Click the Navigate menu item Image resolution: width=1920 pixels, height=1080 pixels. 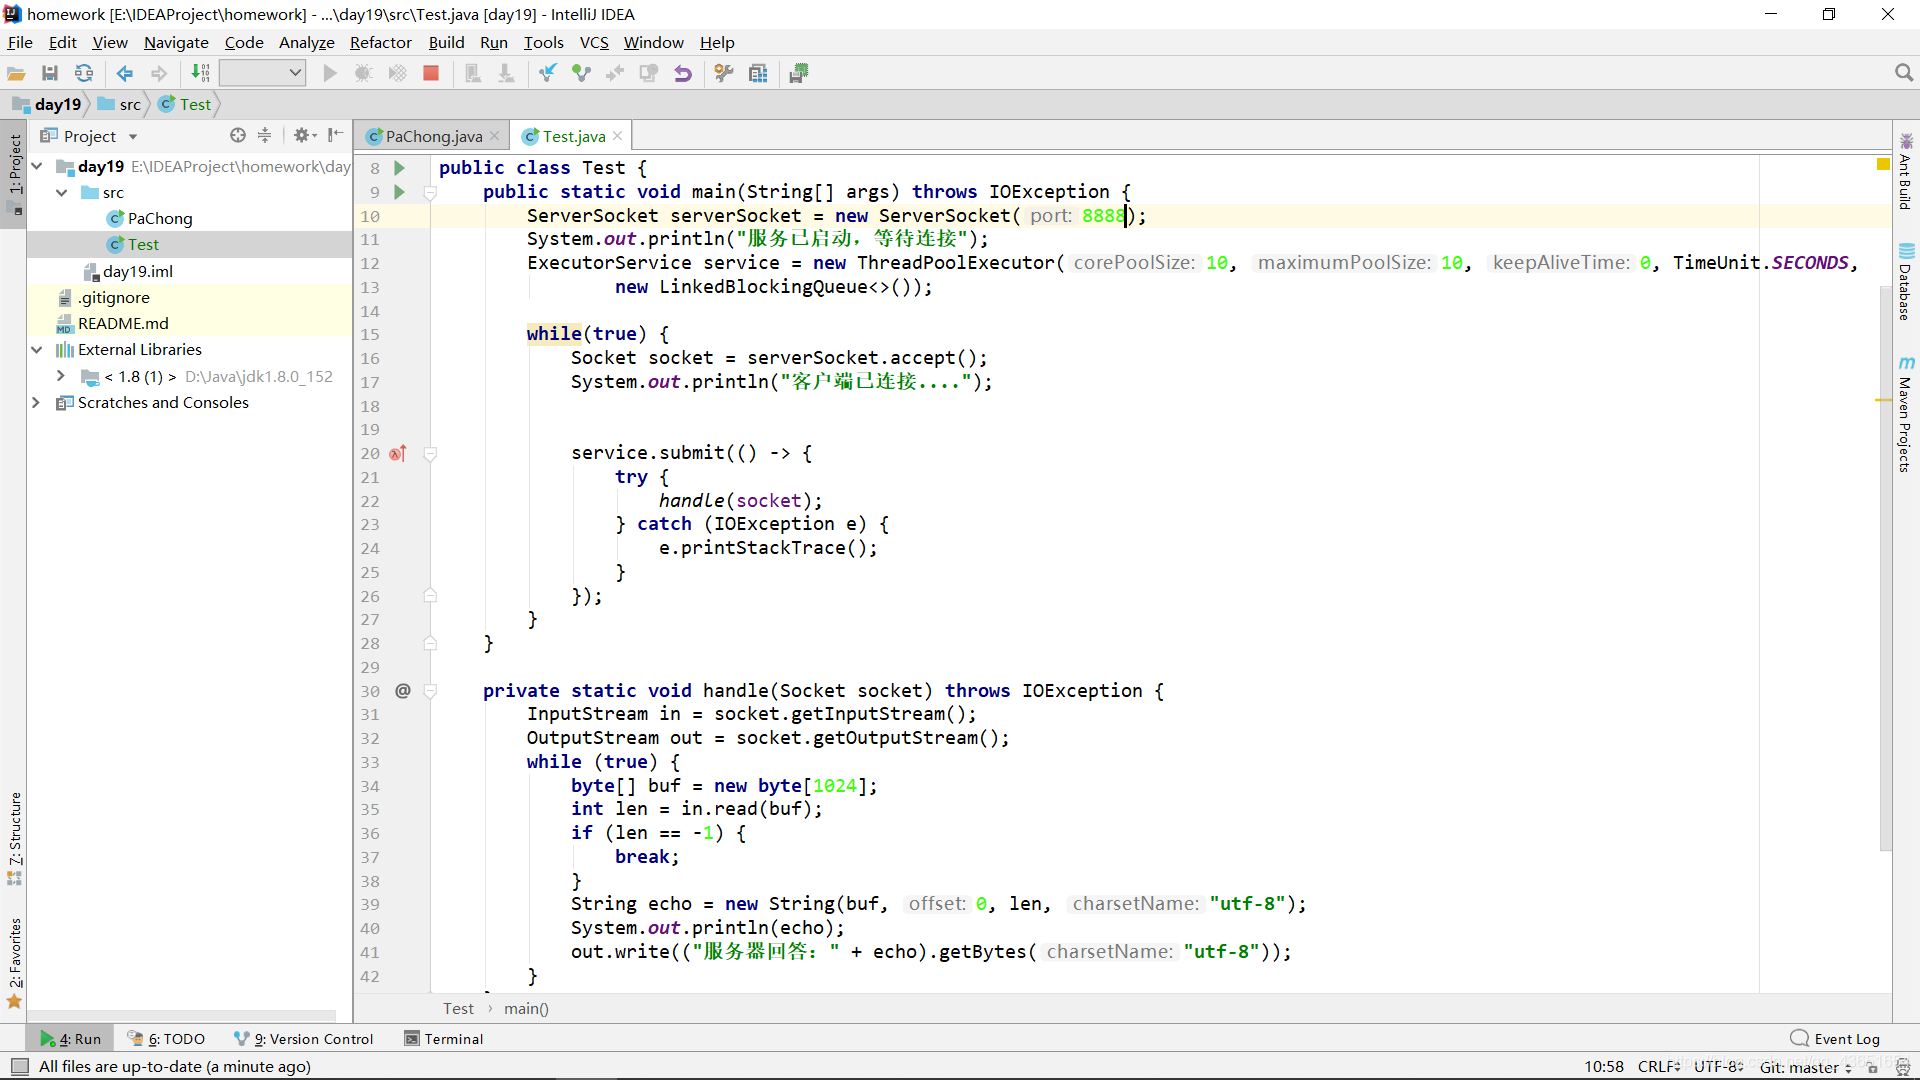177,42
